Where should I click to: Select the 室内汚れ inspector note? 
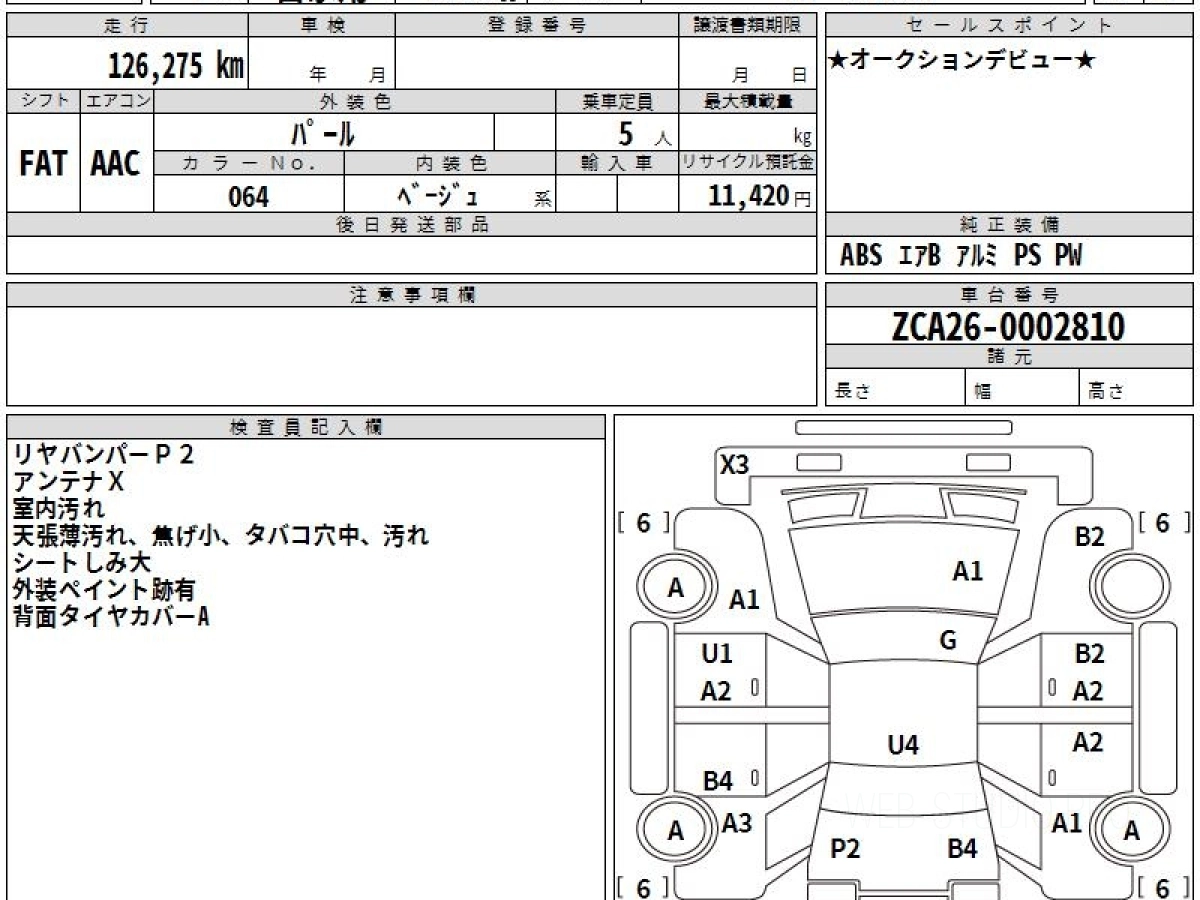click(58, 508)
